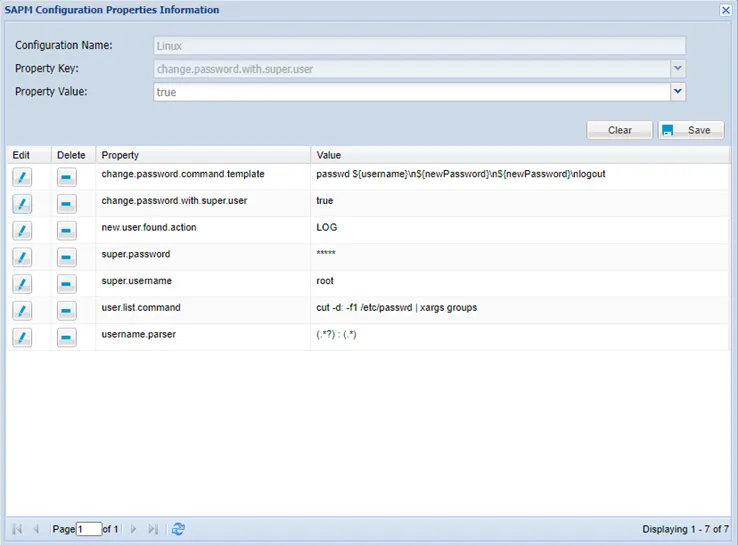Select the masked ***** password value

click(326, 253)
